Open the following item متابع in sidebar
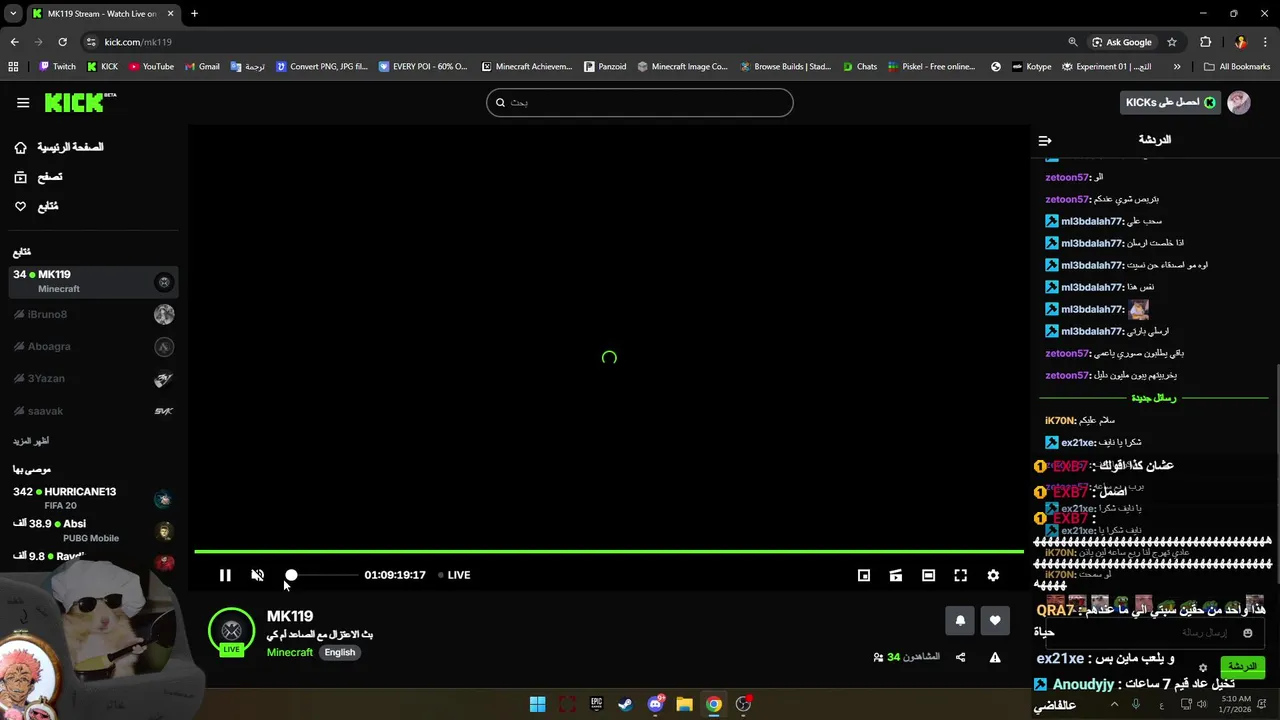Screen dimensions: 1280x720 tap(36, 206)
